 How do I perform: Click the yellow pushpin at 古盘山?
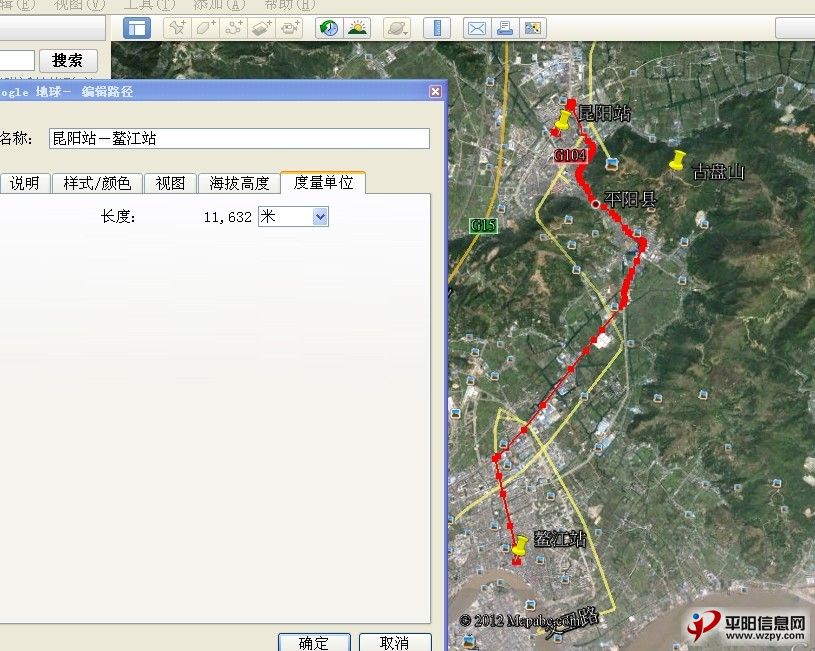[x=677, y=161]
